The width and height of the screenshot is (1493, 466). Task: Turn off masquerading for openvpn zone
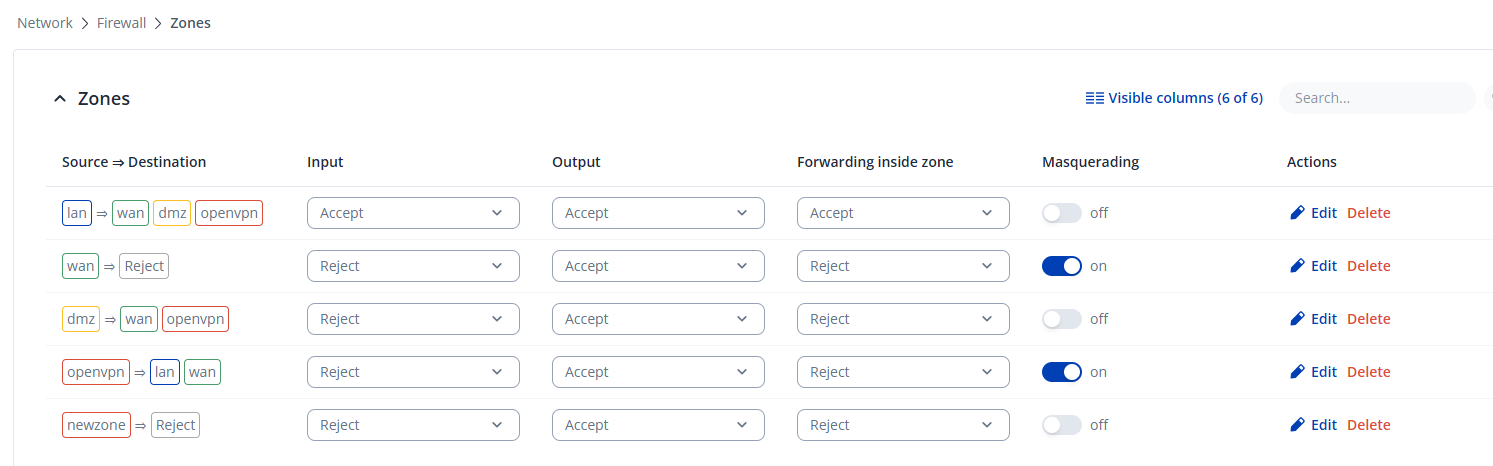(1062, 372)
